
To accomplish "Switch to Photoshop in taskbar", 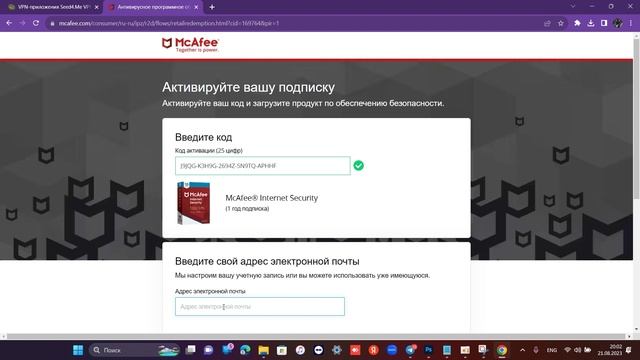I will [428, 350].
